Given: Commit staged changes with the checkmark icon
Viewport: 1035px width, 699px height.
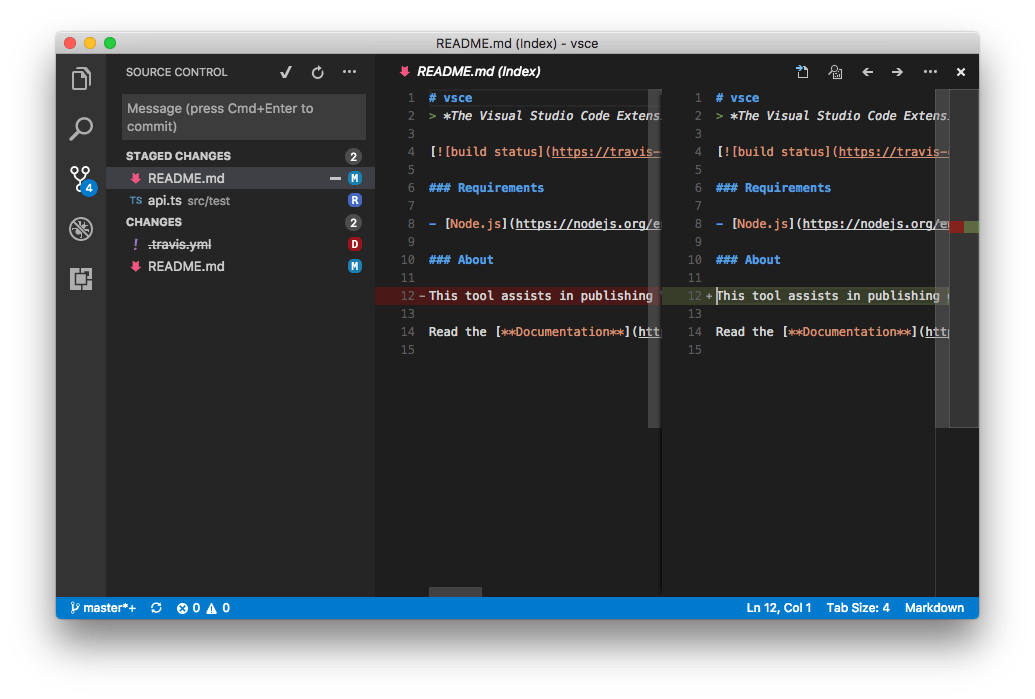Looking at the screenshot, I should point(286,72).
